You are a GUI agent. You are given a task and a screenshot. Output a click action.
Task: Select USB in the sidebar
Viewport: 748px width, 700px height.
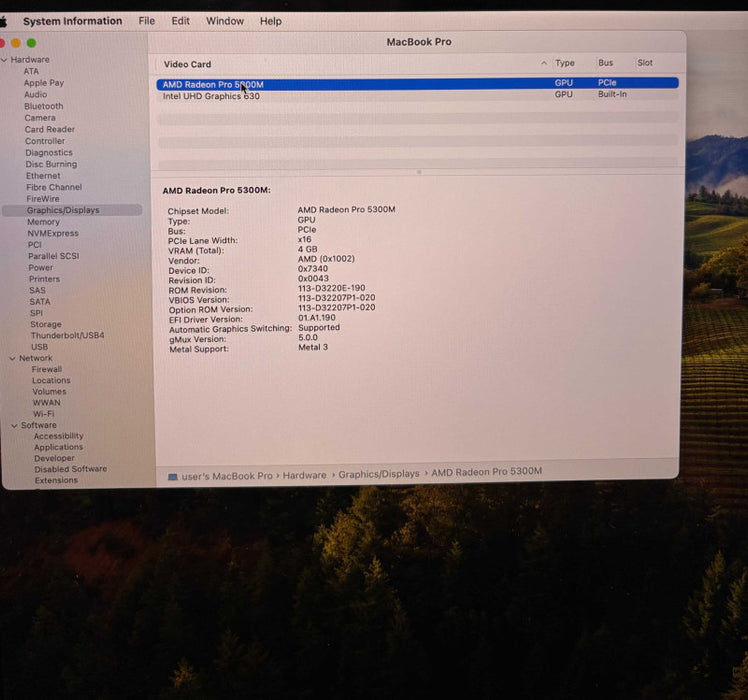(x=39, y=347)
